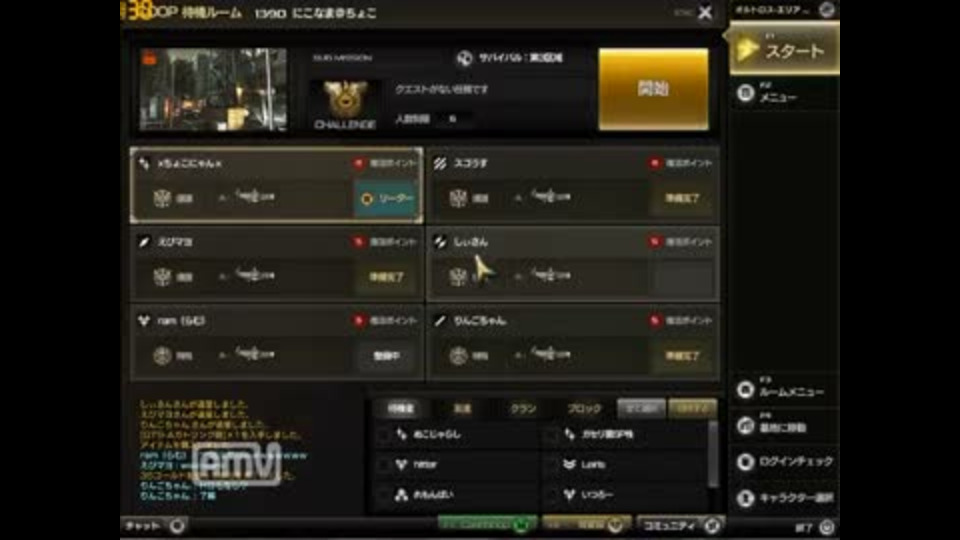
Task: Click the map preview thumbnail
Action: [x=213, y=90]
